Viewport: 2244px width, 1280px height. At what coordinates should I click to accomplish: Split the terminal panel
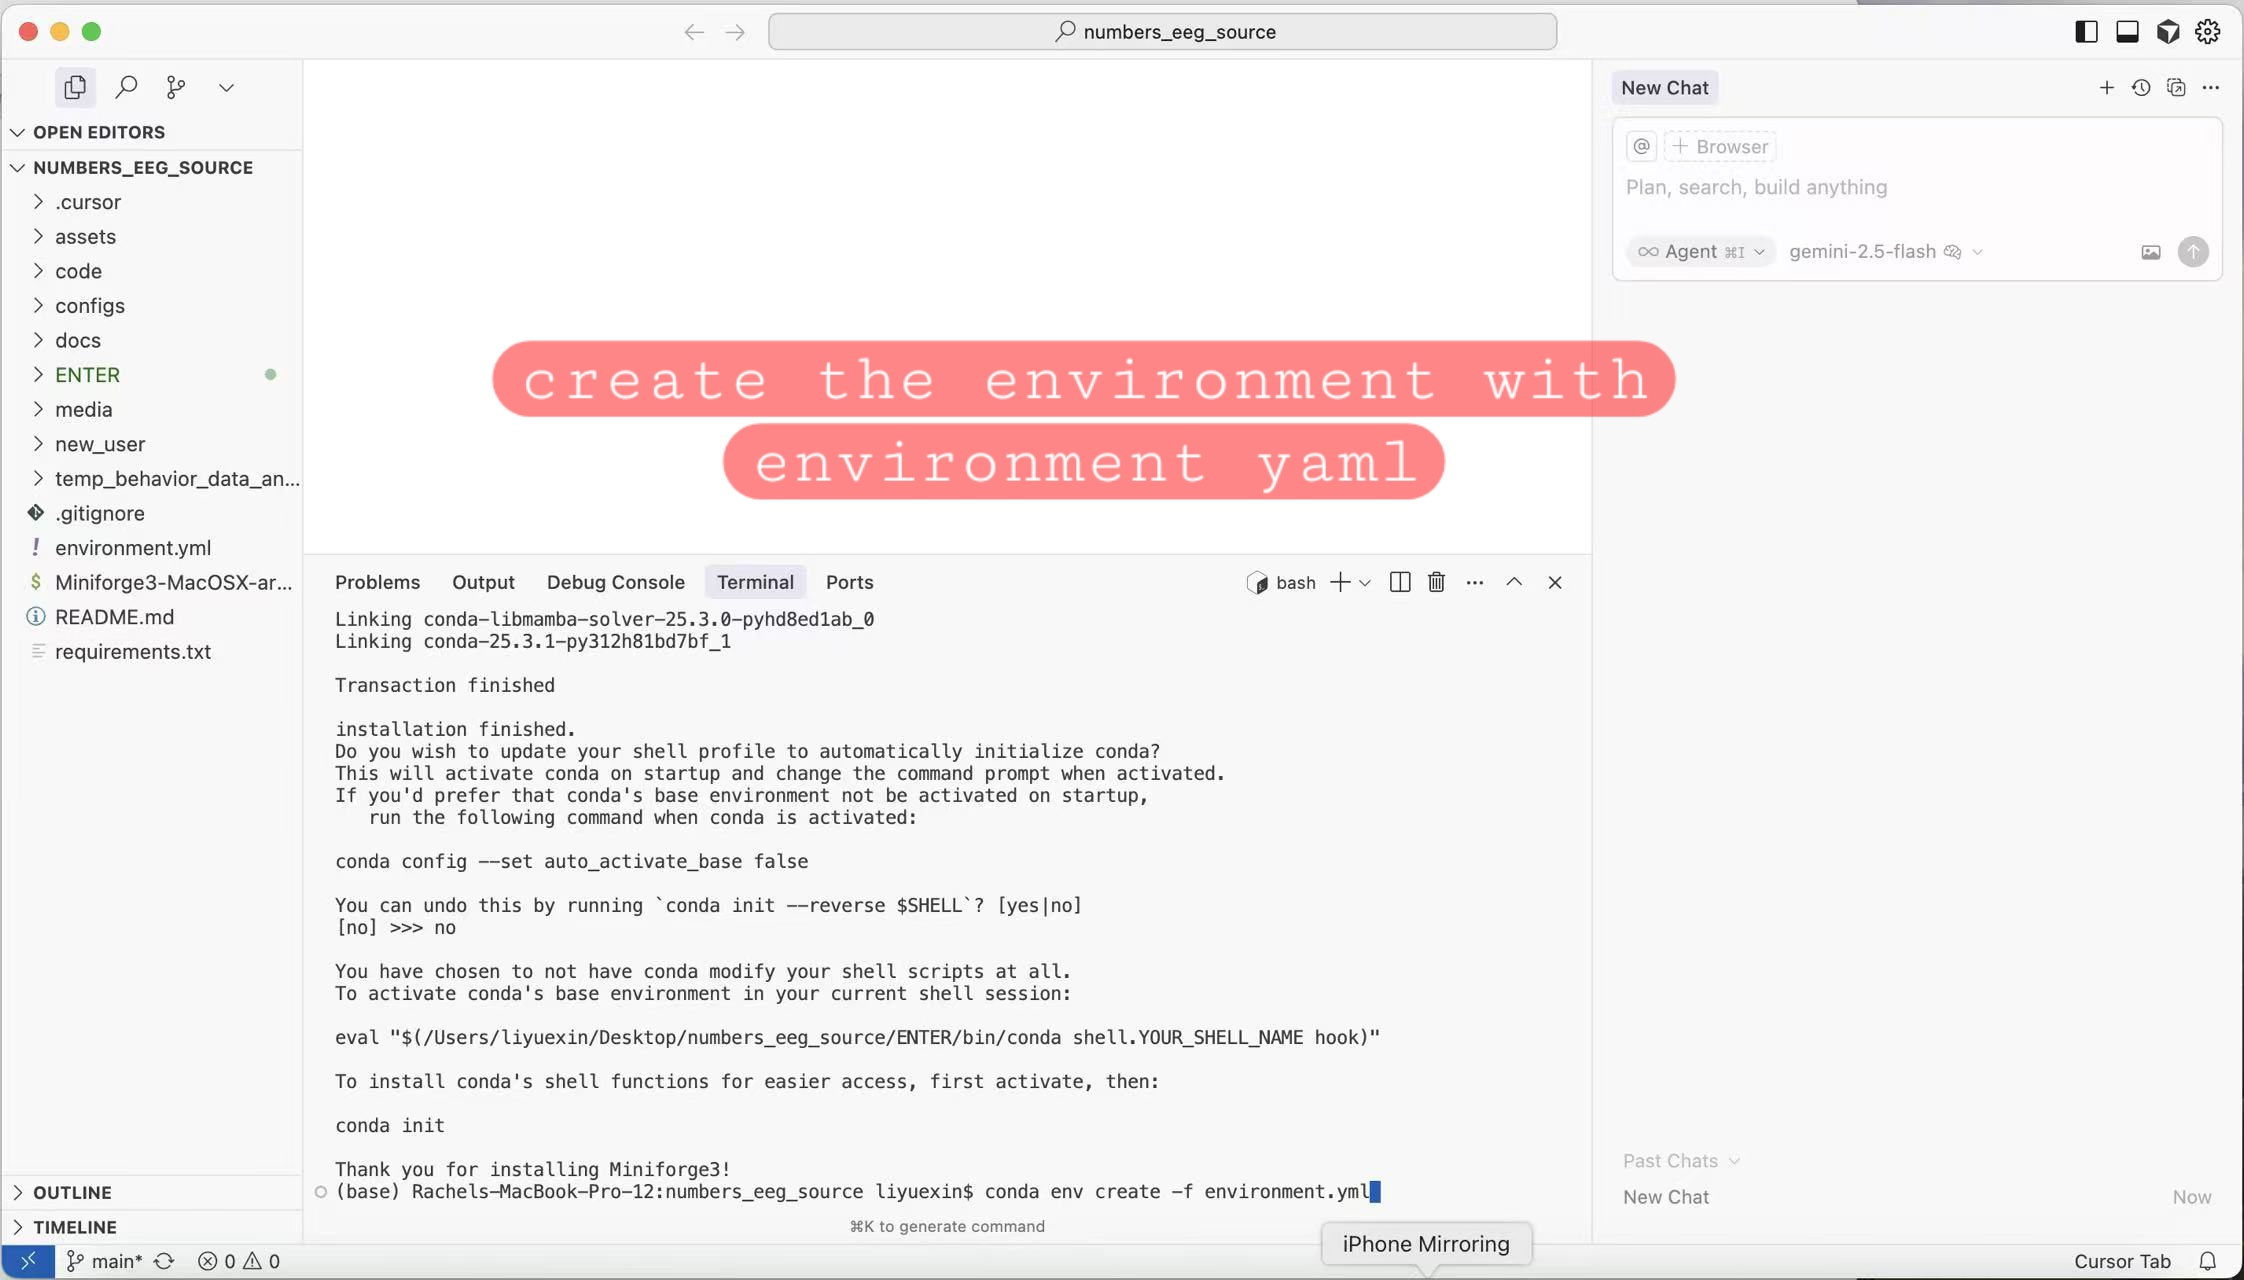point(1399,582)
